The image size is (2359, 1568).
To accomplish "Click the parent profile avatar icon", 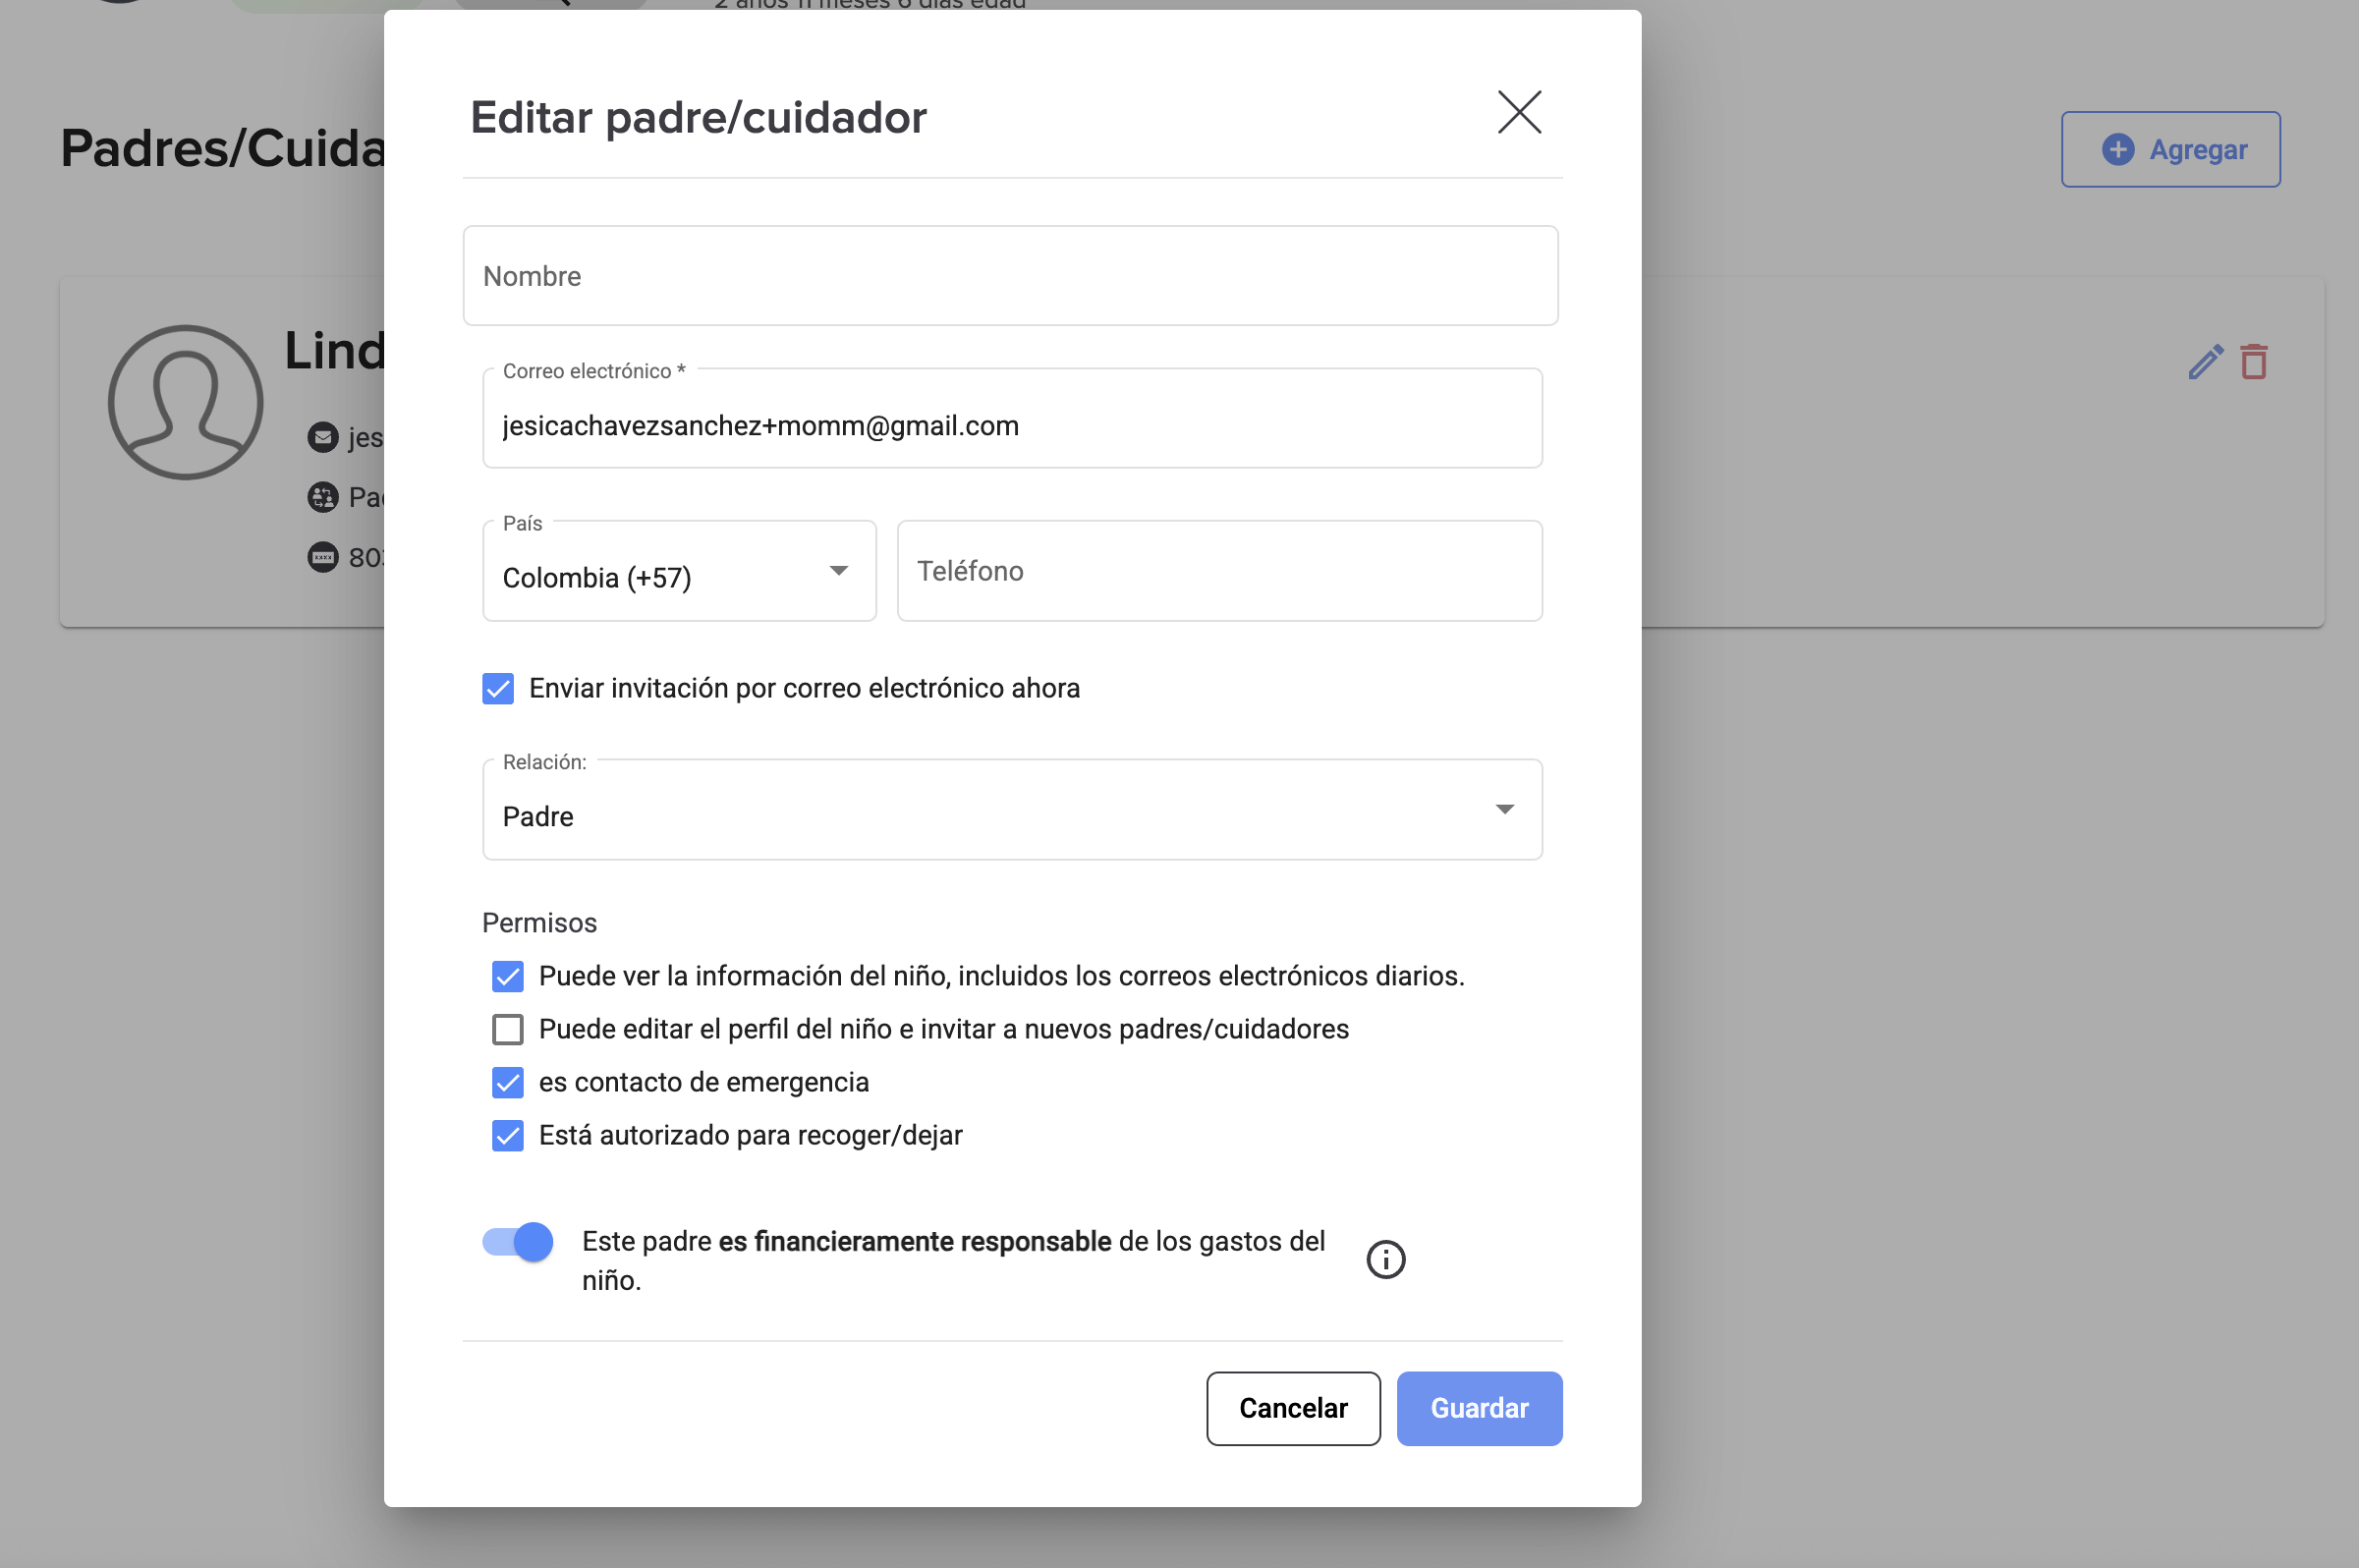I will pyautogui.click(x=185, y=402).
